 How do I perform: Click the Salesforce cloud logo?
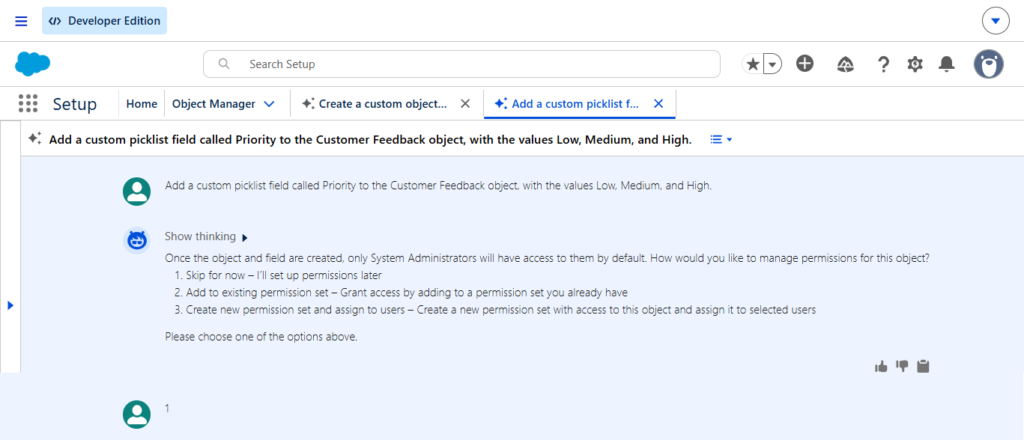tap(33, 64)
